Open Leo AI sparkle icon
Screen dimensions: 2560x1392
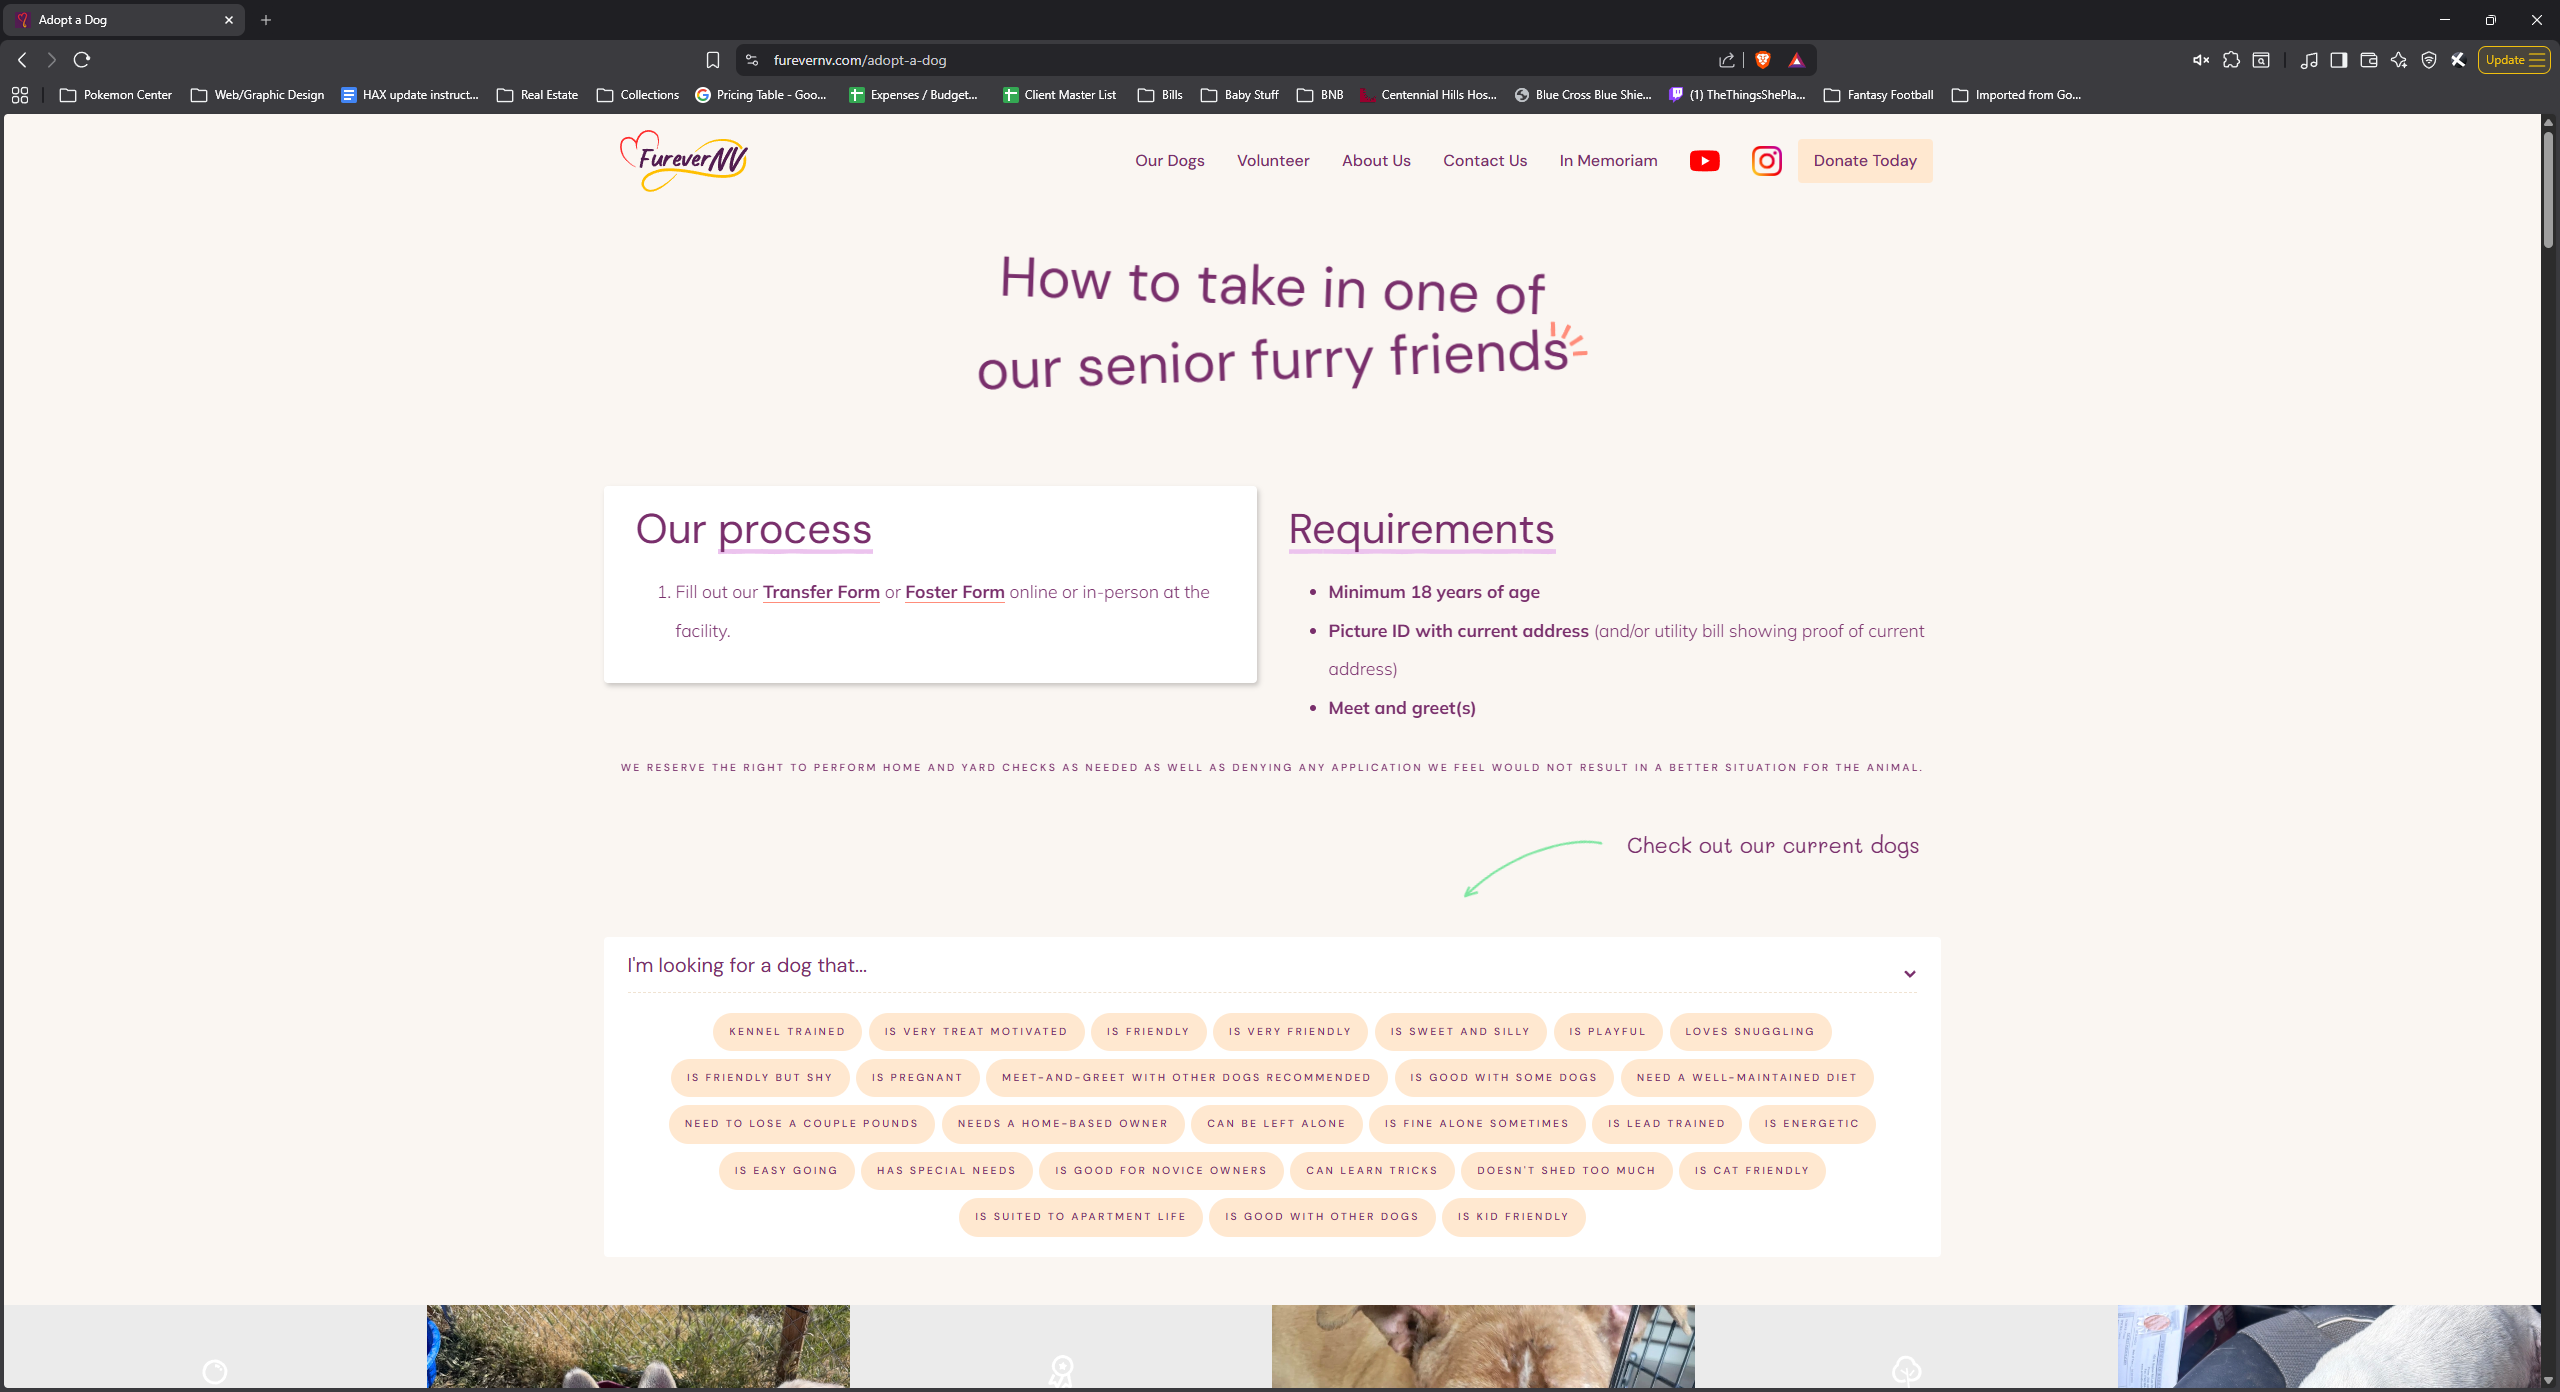(2398, 60)
